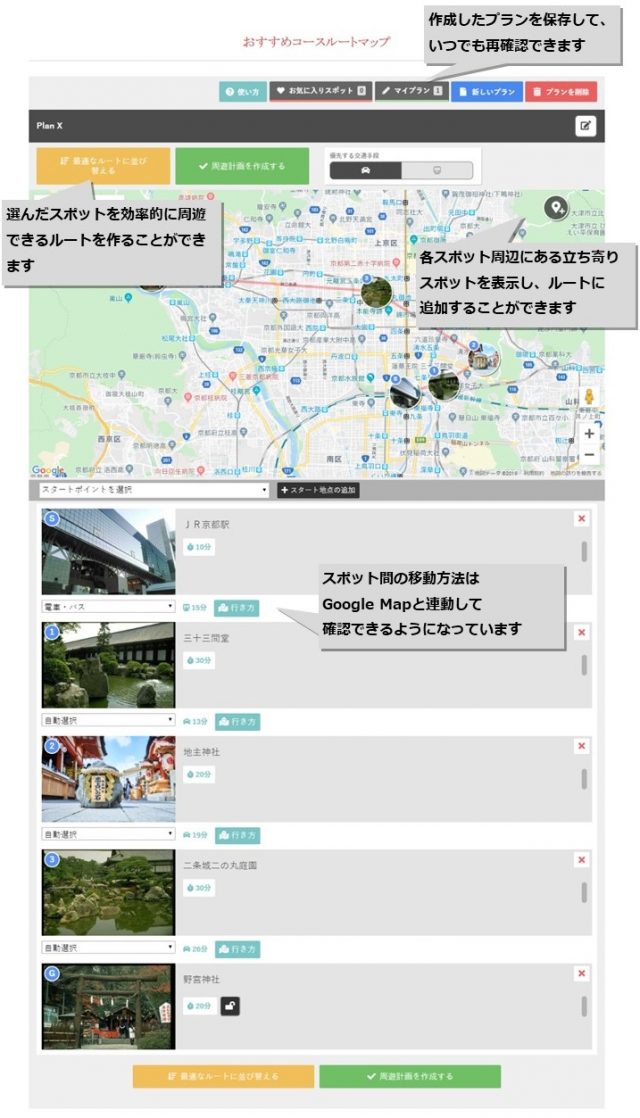Select car as preferred transport mode

coord(366,171)
